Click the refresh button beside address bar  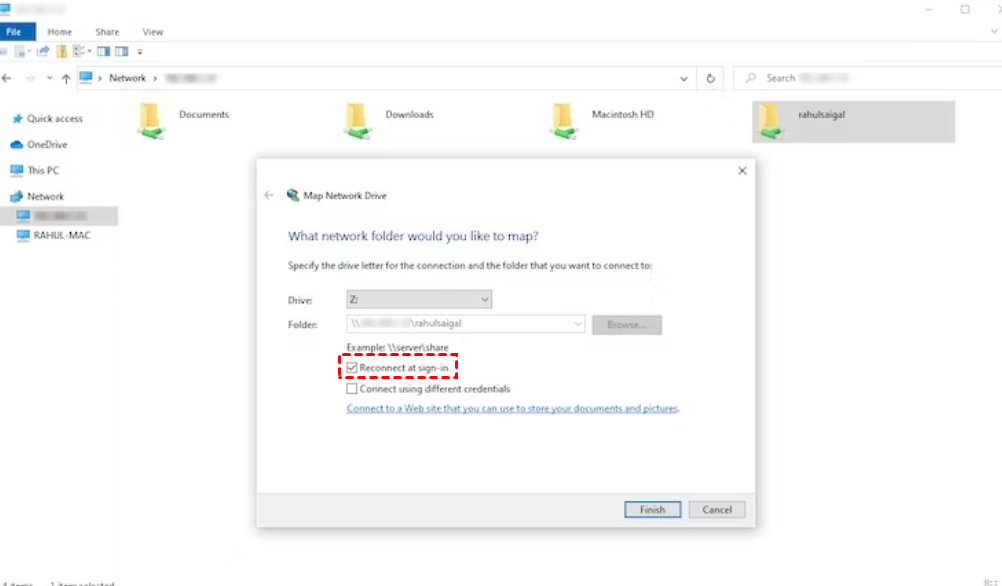(x=710, y=78)
